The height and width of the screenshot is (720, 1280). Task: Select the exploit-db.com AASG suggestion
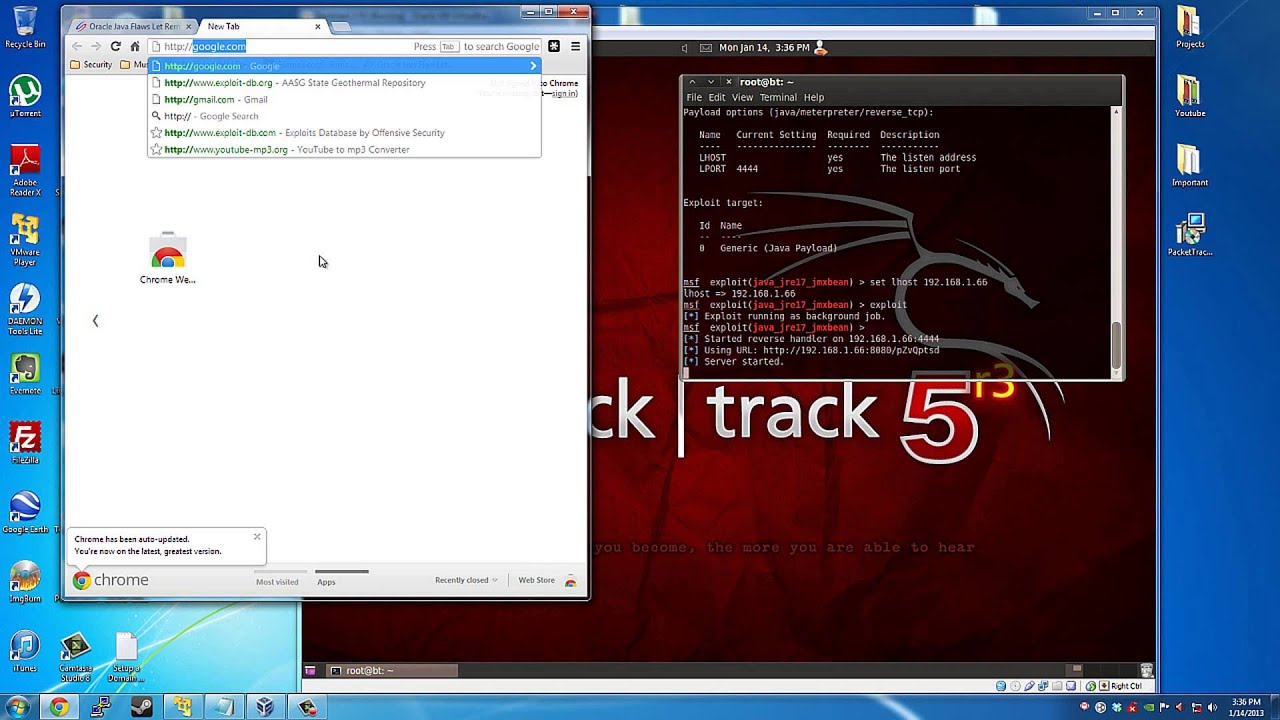pos(344,83)
